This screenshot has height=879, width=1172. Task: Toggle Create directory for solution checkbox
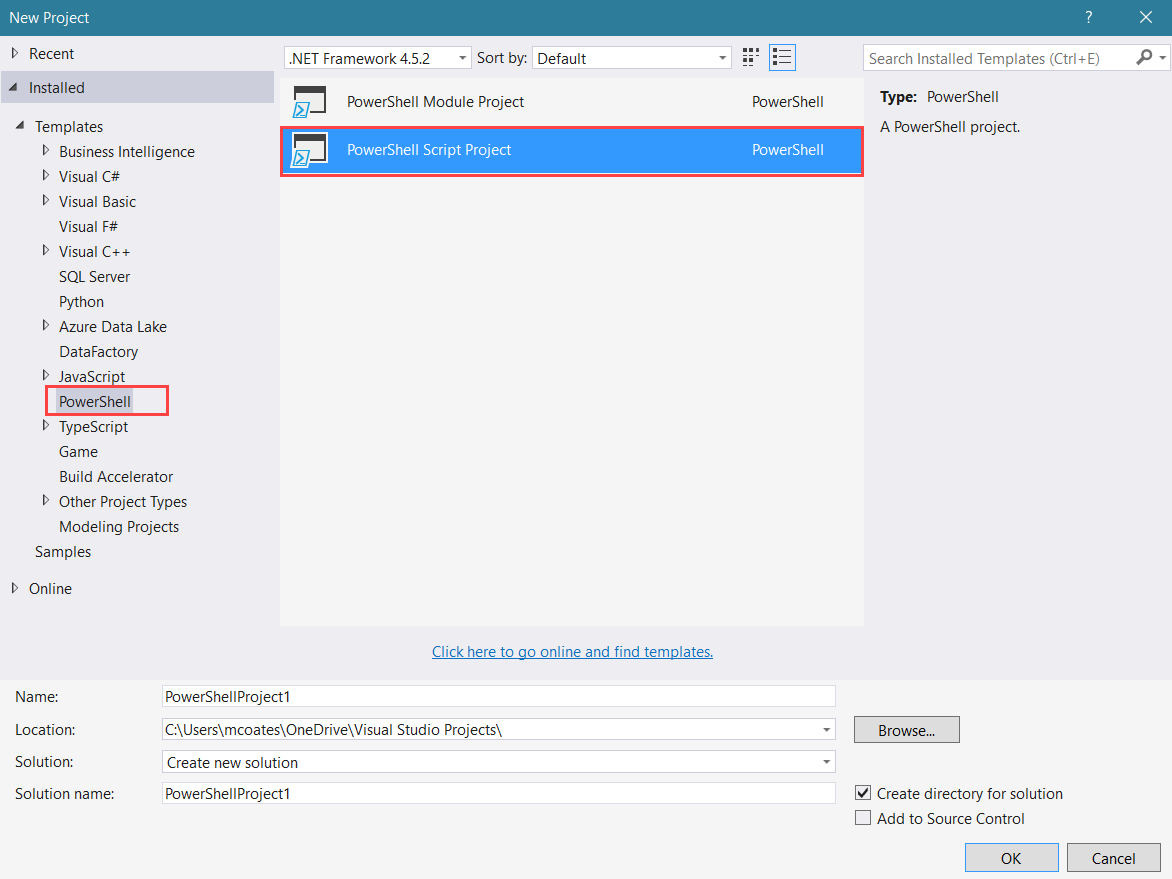tap(863, 793)
